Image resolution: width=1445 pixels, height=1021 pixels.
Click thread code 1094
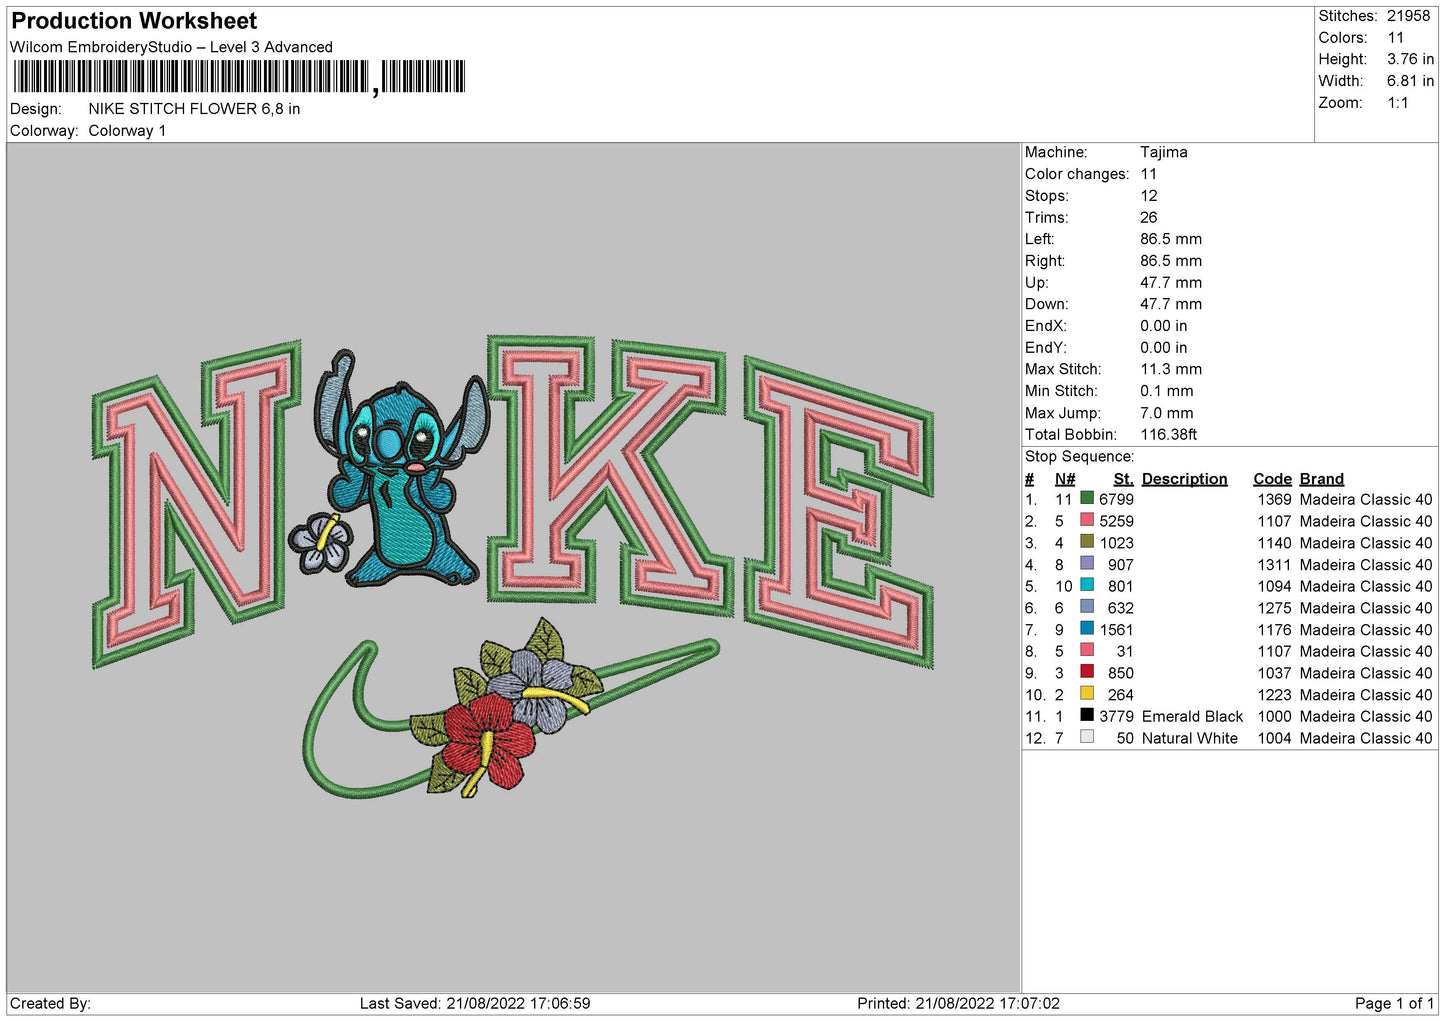tap(1275, 586)
